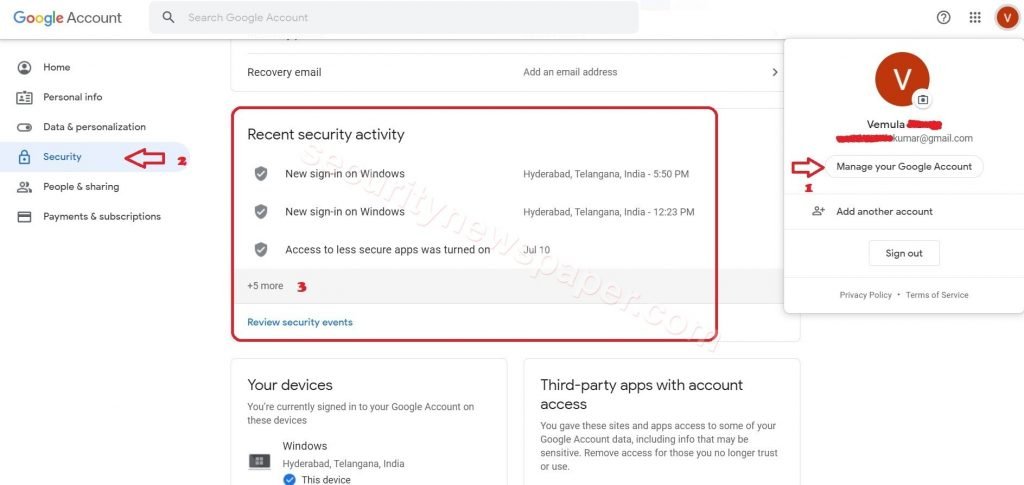
Task: Open Review security events link
Action: pos(300,322)
